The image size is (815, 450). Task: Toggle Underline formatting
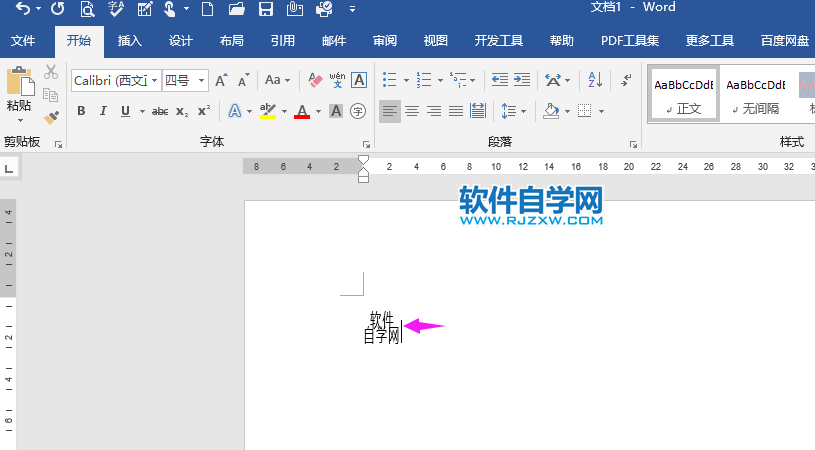[x=125, y=111]
